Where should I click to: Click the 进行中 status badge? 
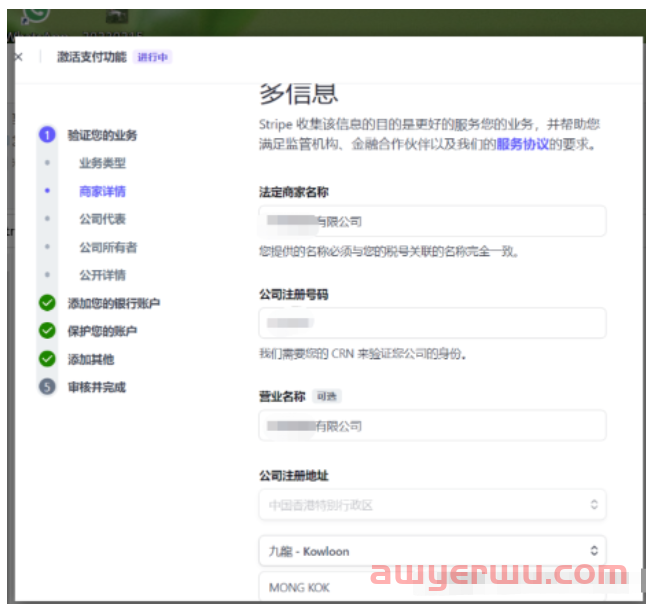153,57
